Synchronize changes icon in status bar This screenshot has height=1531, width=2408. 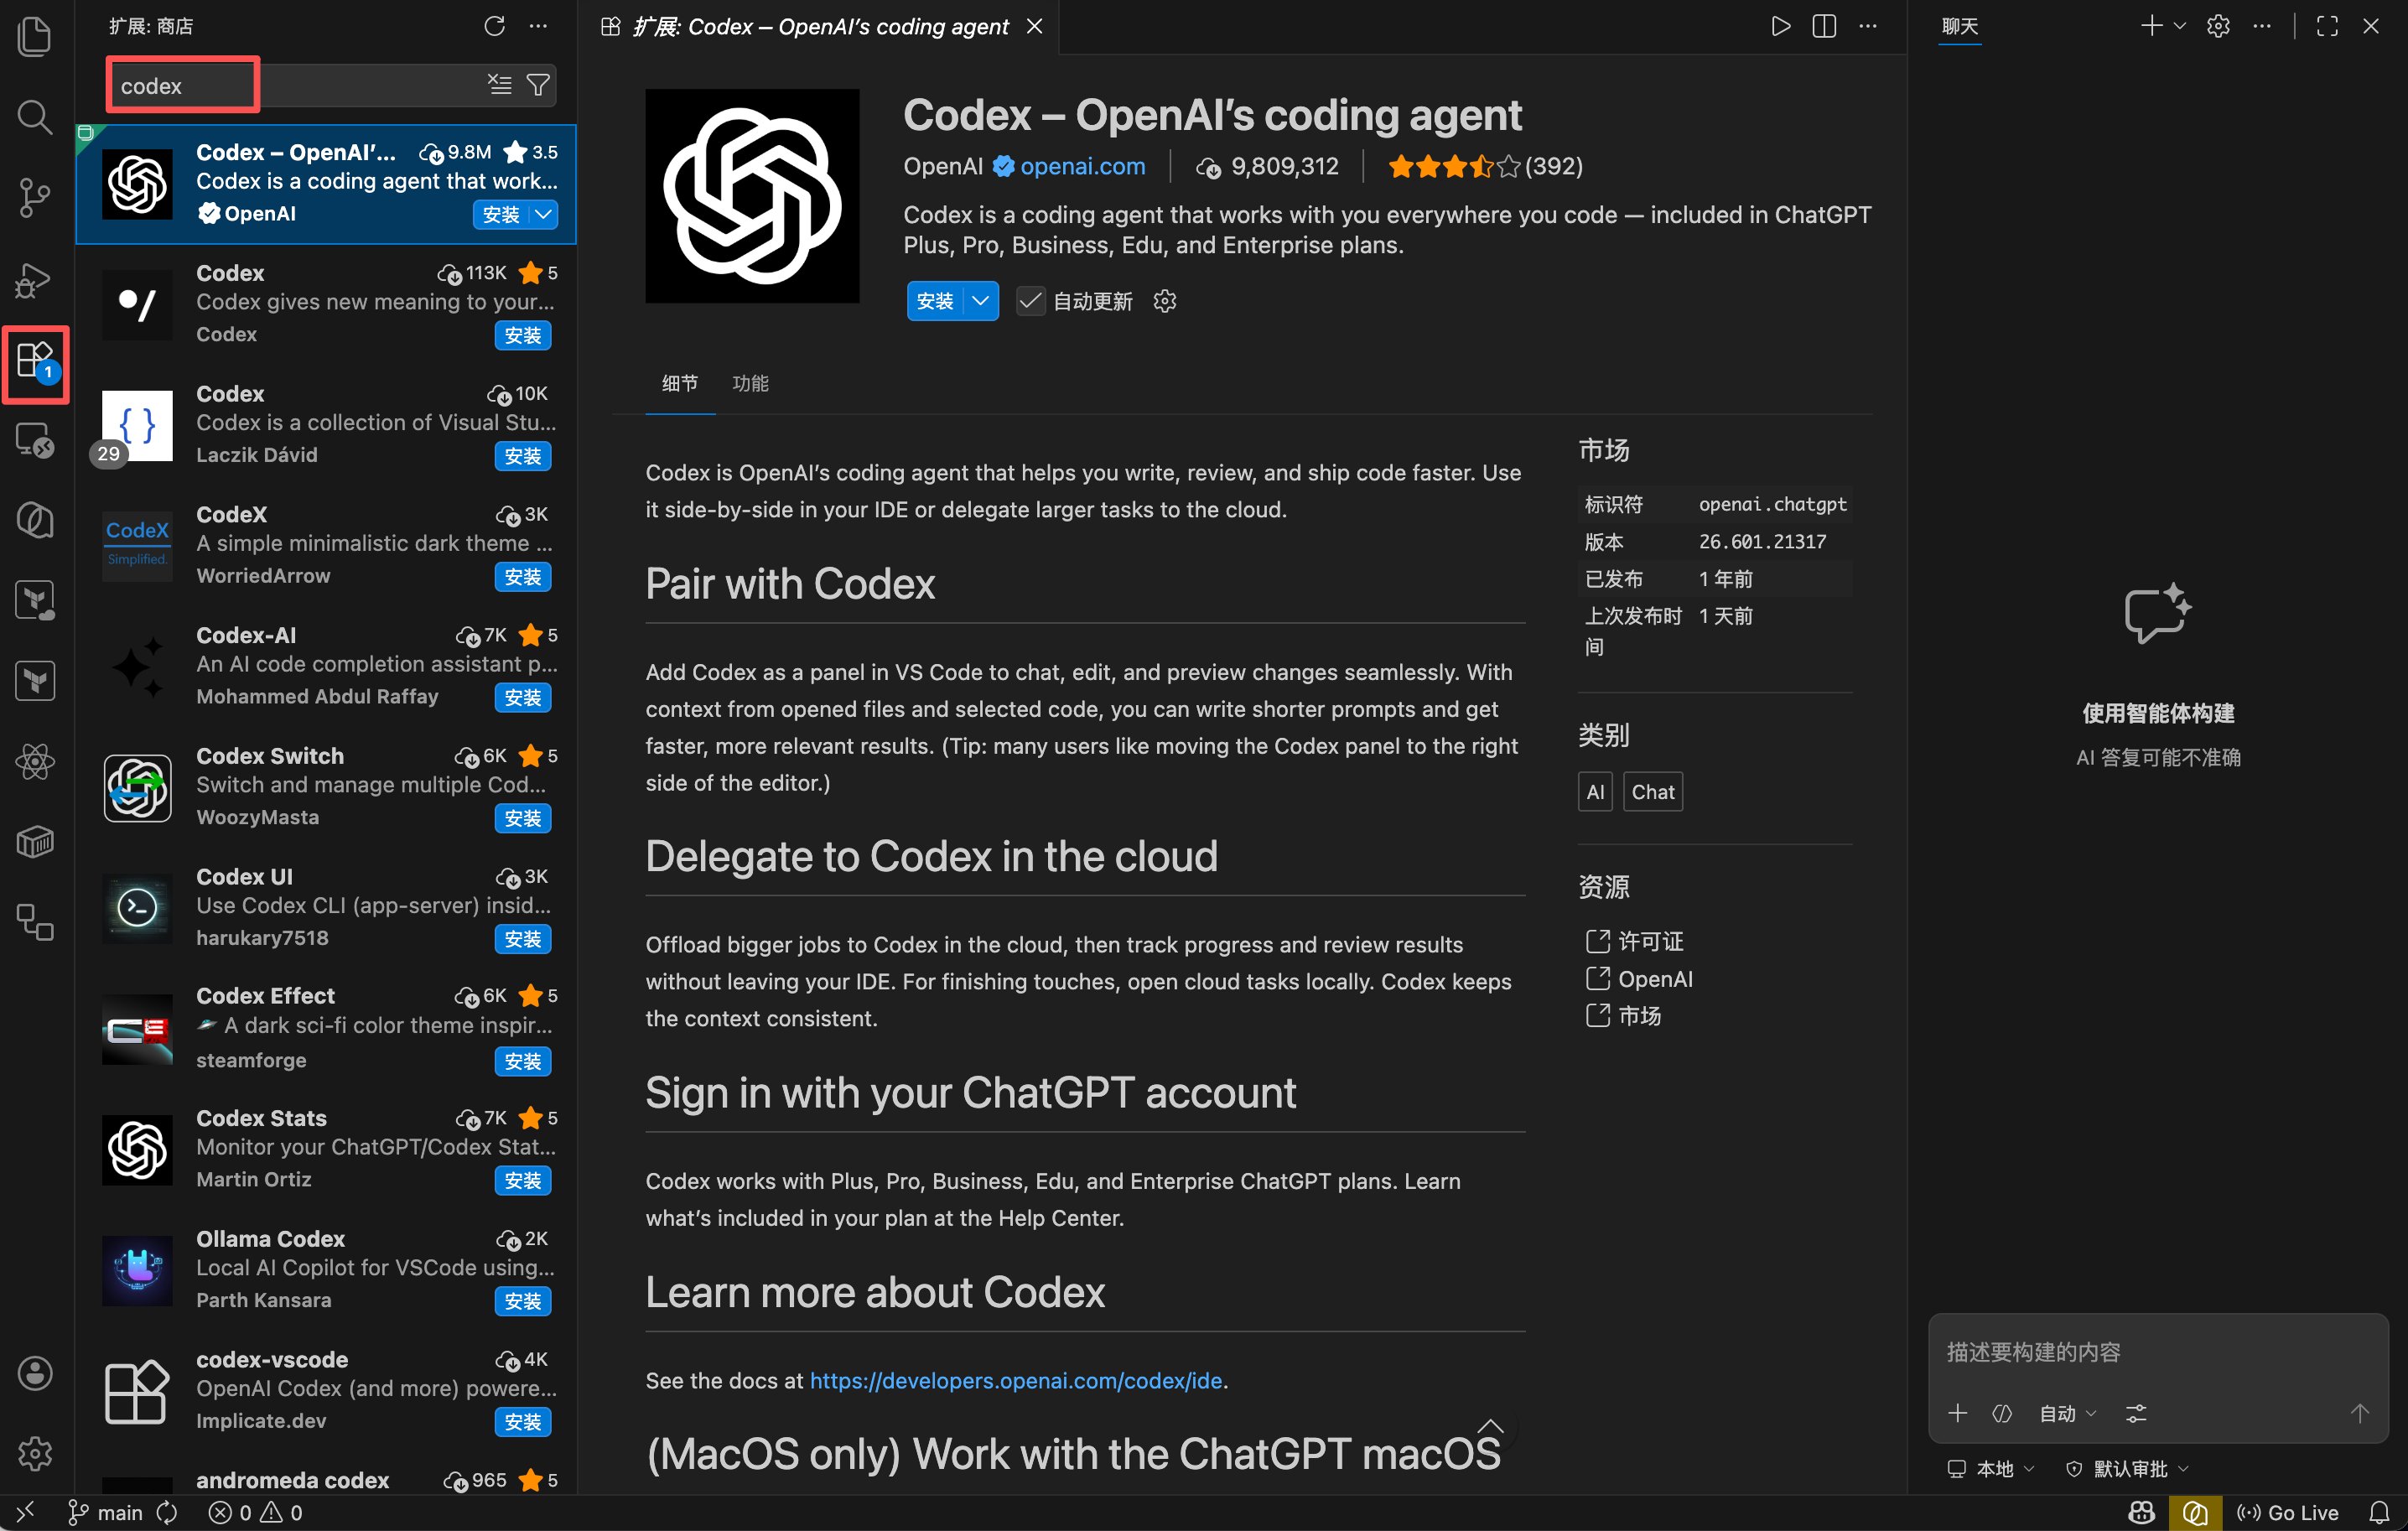(x=167, y=1512)
